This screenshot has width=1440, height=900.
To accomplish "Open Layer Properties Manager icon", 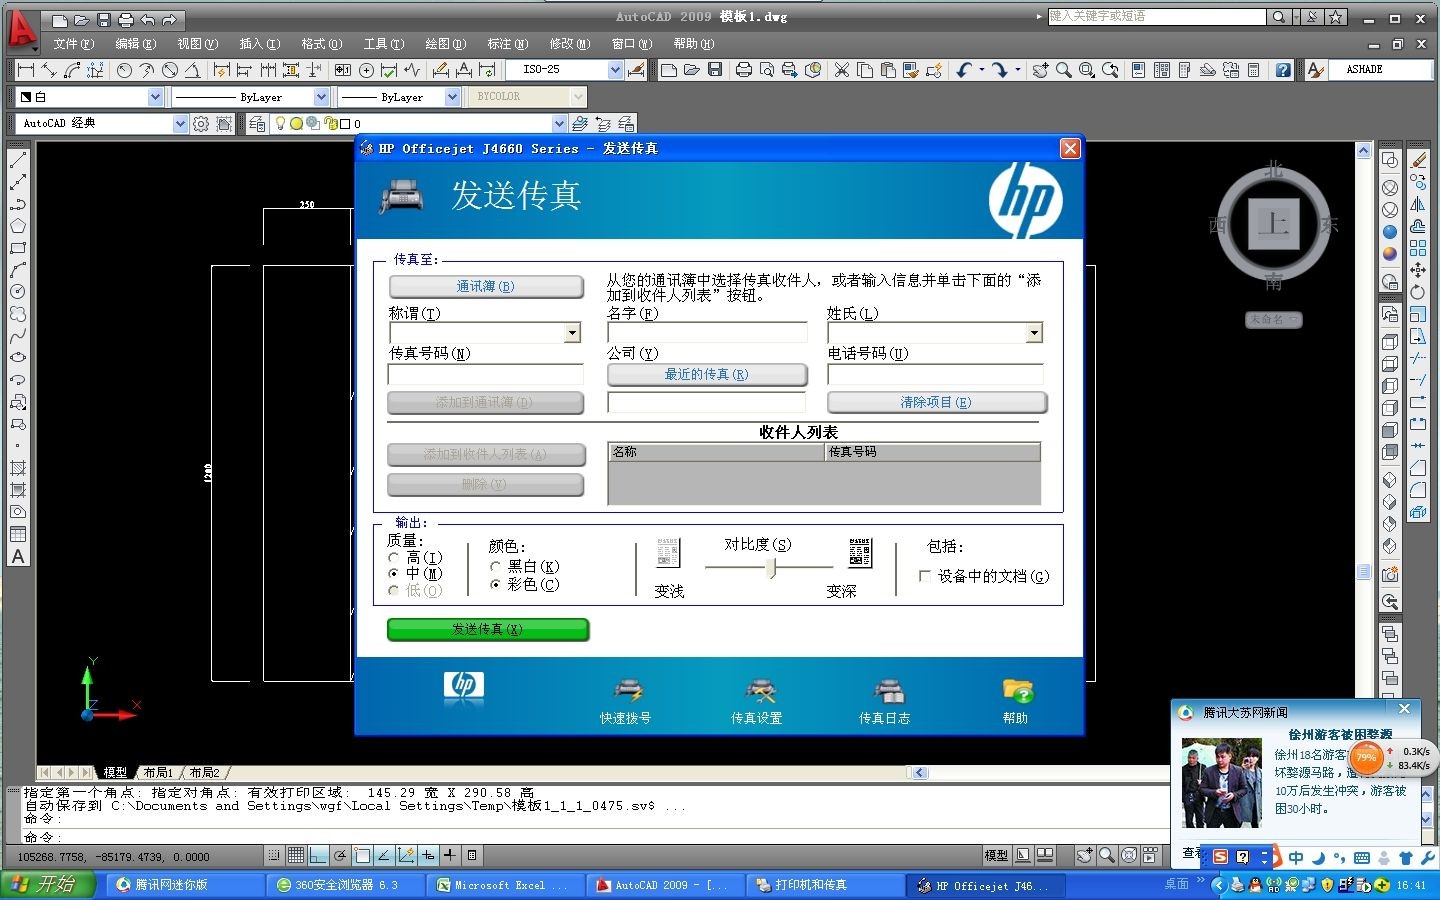I will tap(257, 124).
